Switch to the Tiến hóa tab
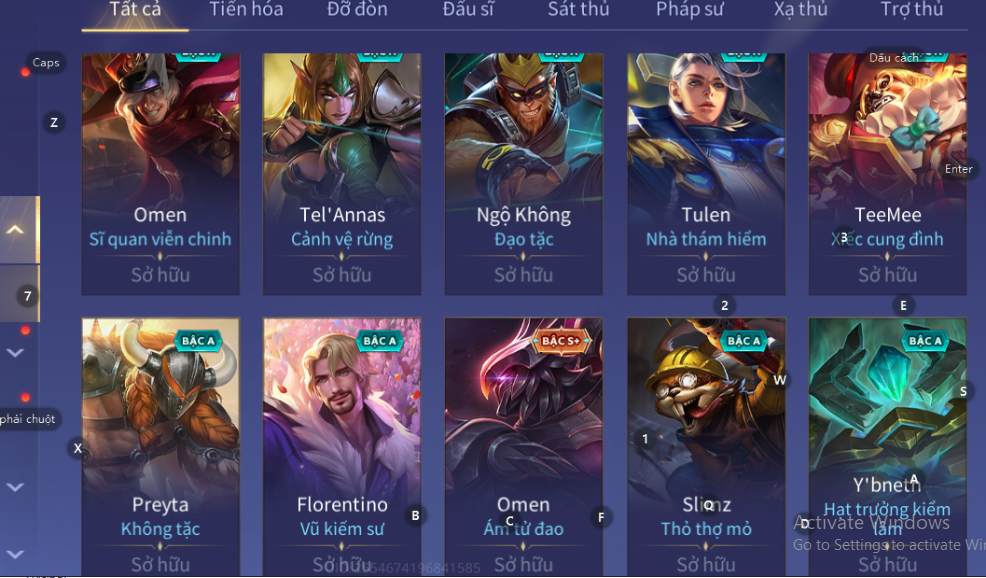Screen dimensions: 986x578 [246, 9]
